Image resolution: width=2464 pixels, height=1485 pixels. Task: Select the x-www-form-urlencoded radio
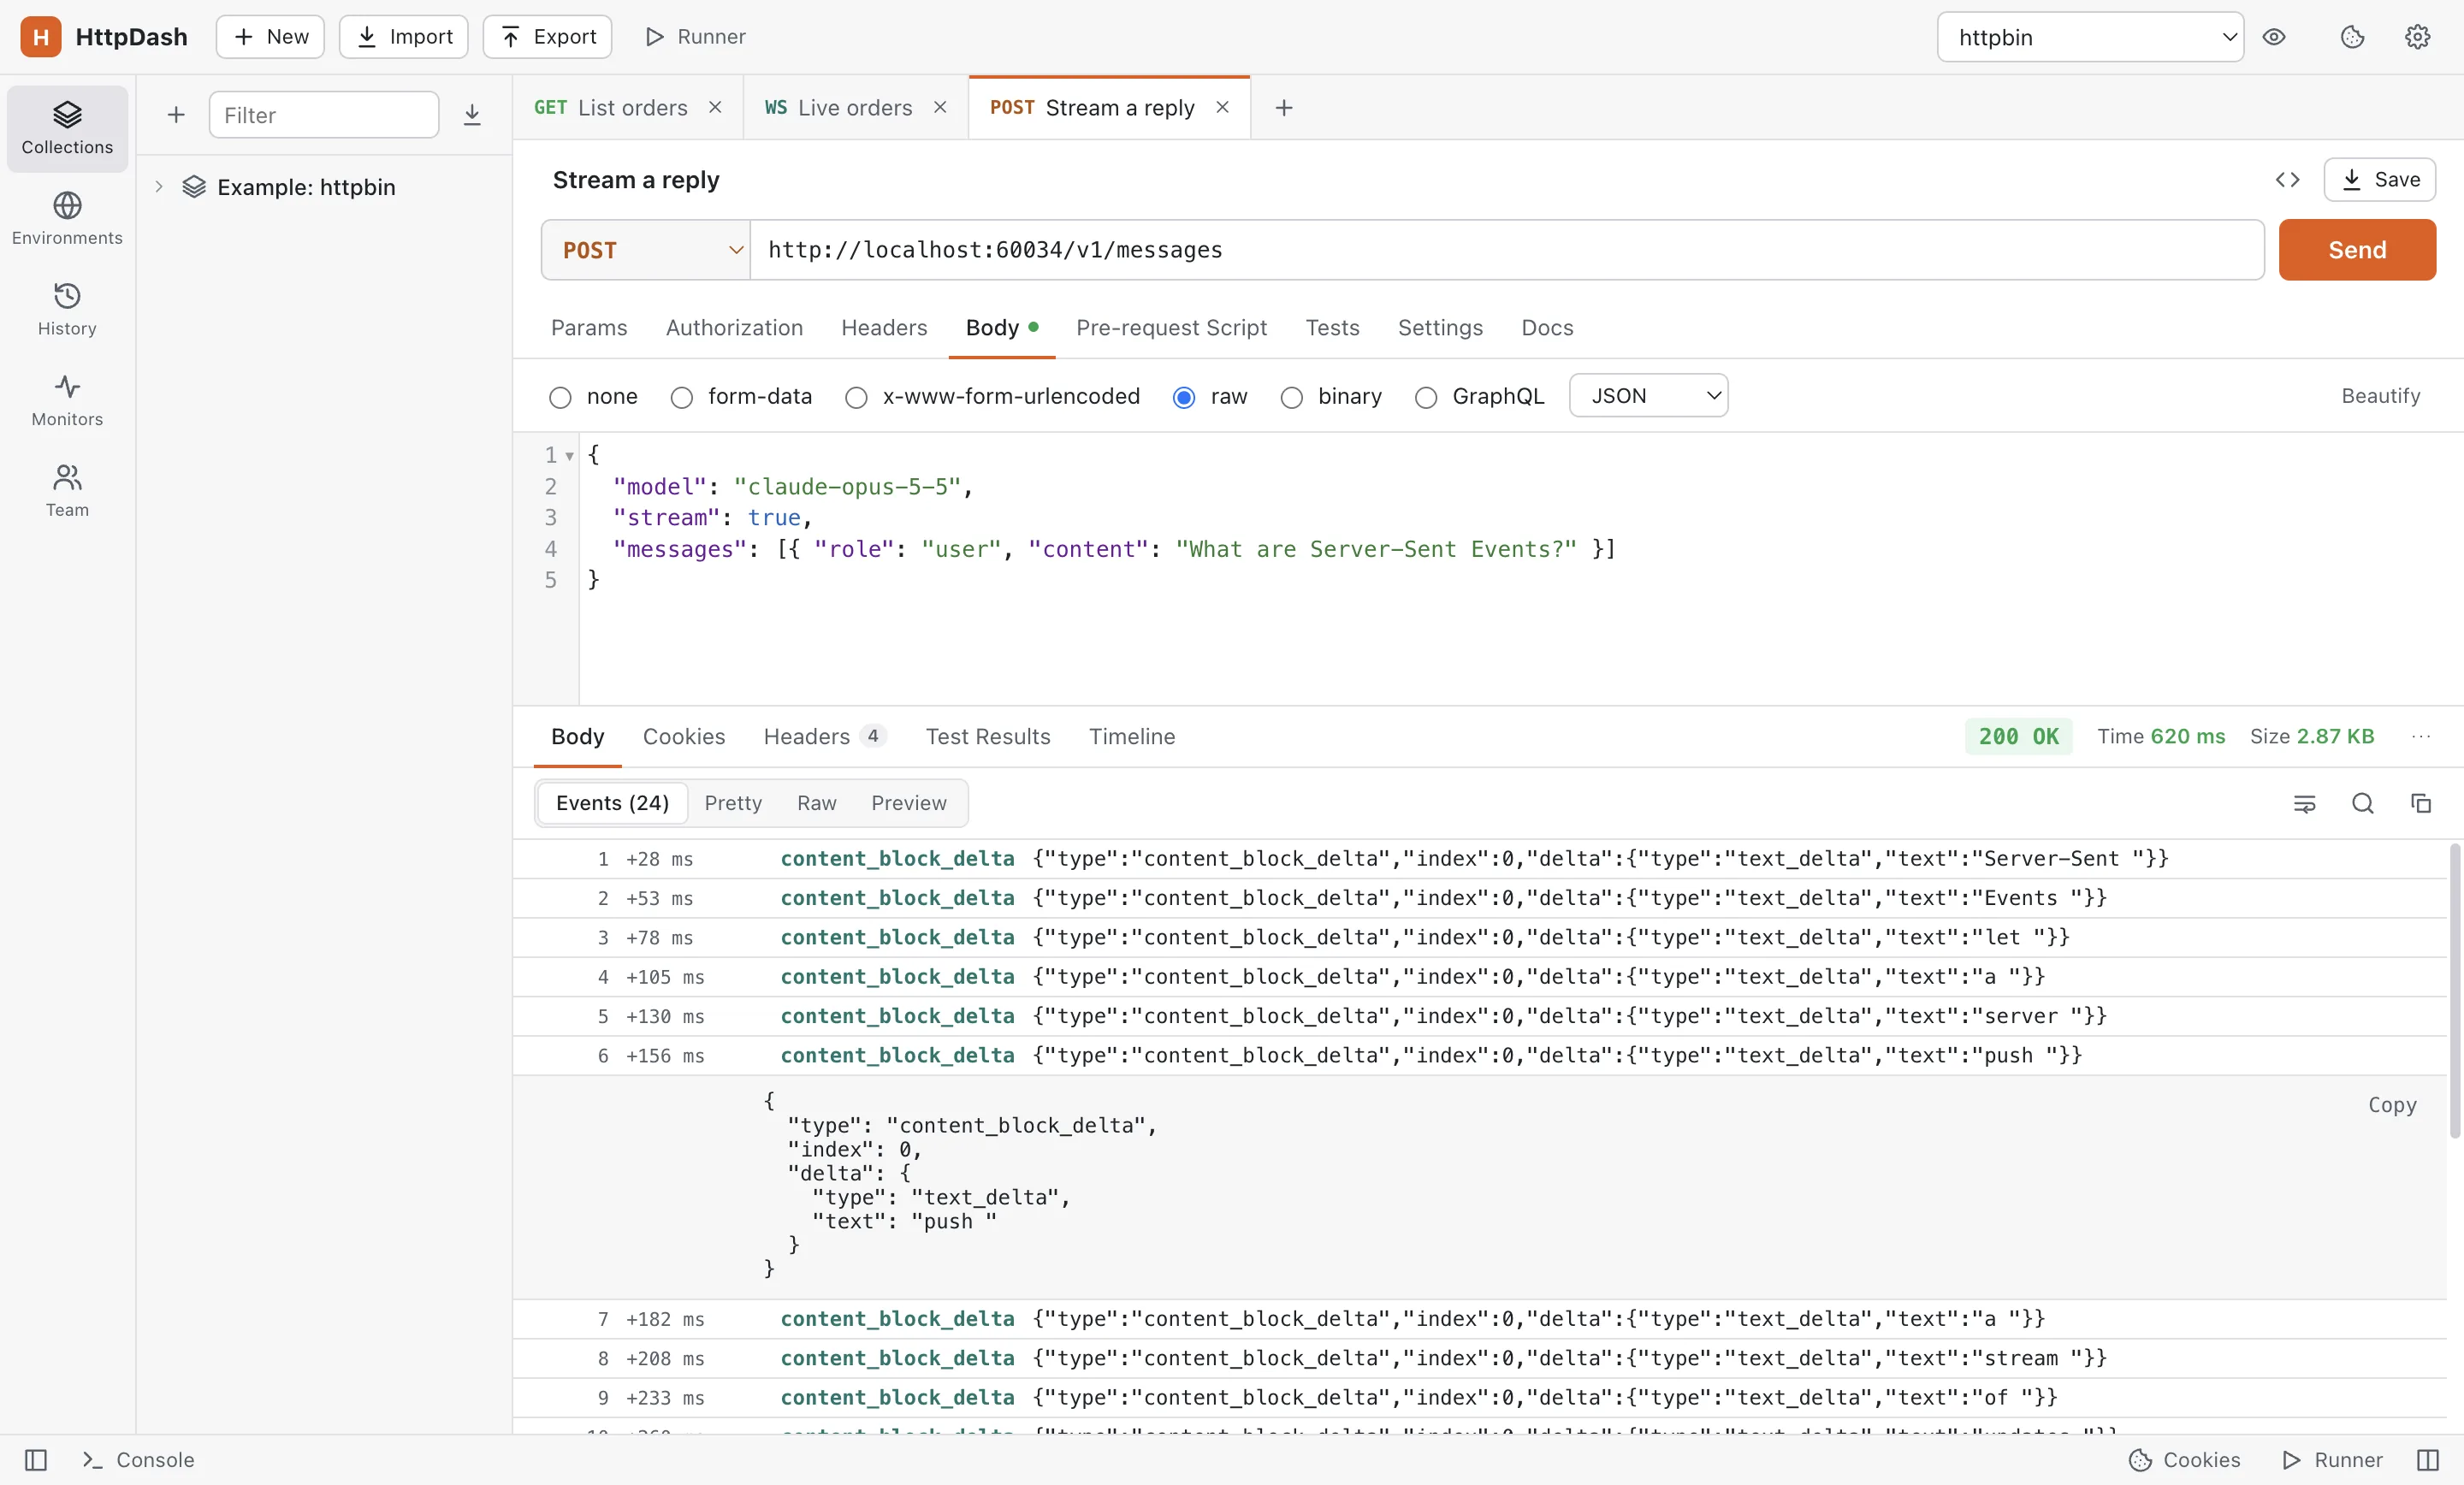click(x=856, y=397)
